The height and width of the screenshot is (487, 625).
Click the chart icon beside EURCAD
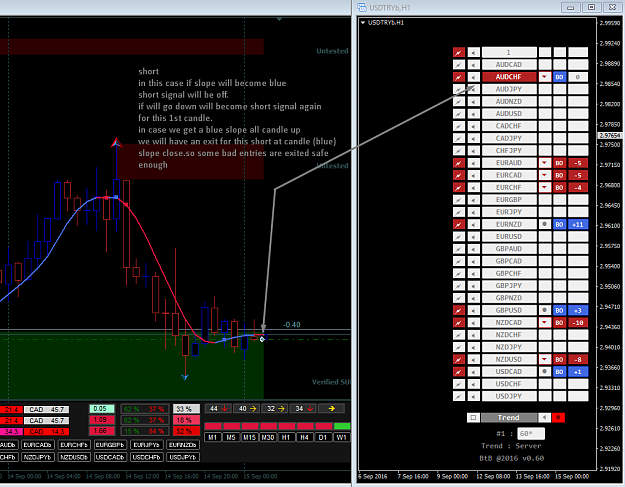[459, 175]
